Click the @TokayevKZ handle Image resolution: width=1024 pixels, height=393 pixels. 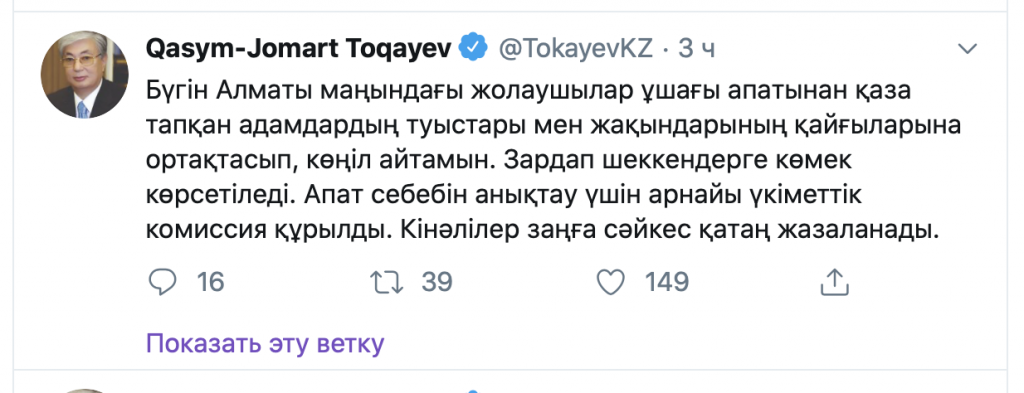[x=576, y=49]
